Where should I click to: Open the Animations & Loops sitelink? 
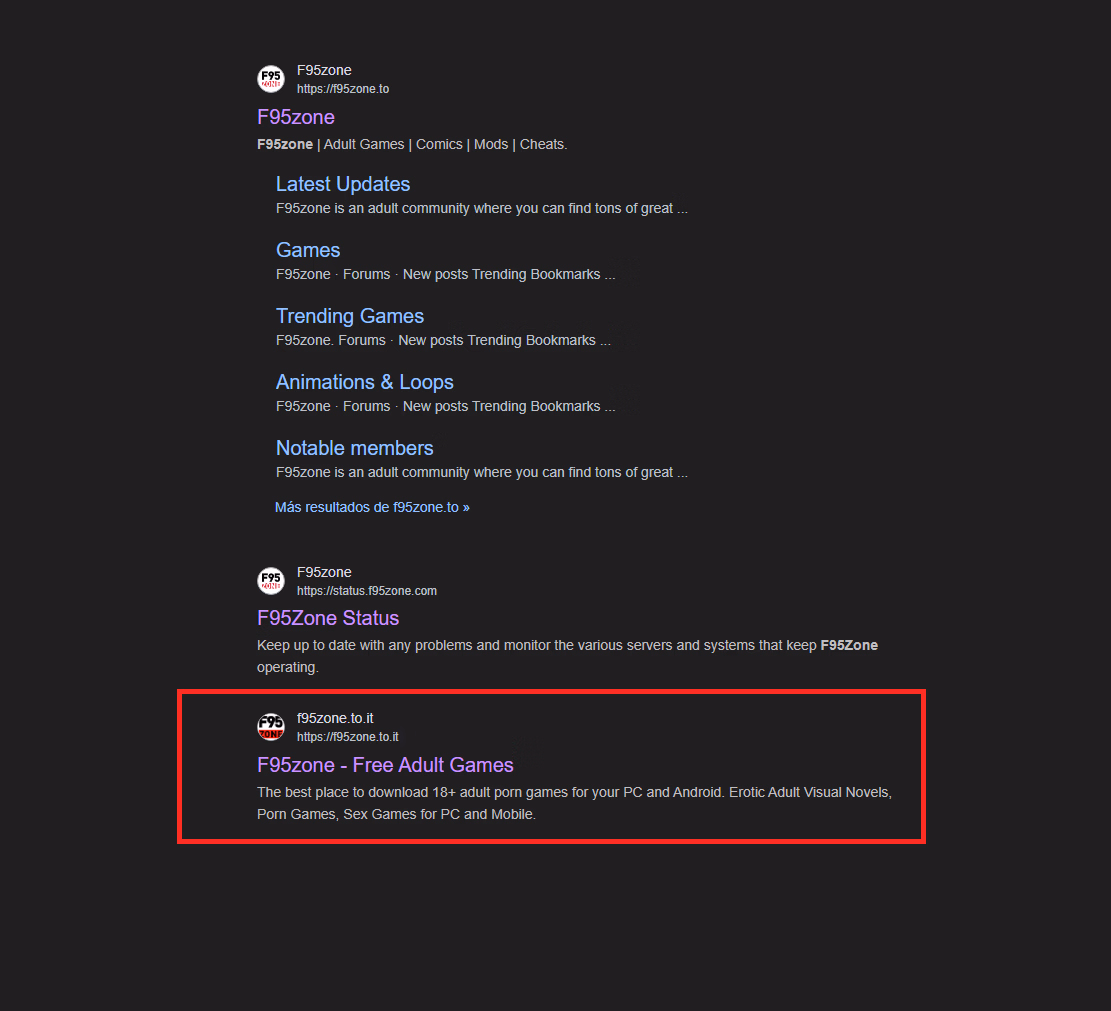tap(365, 382)
